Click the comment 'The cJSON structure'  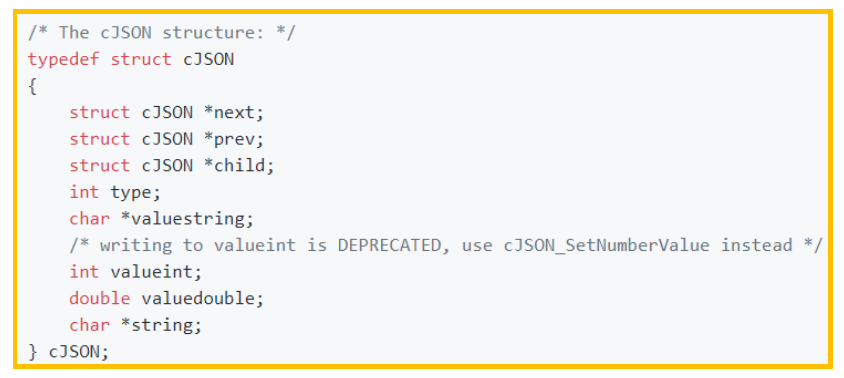tap(161, 32)
